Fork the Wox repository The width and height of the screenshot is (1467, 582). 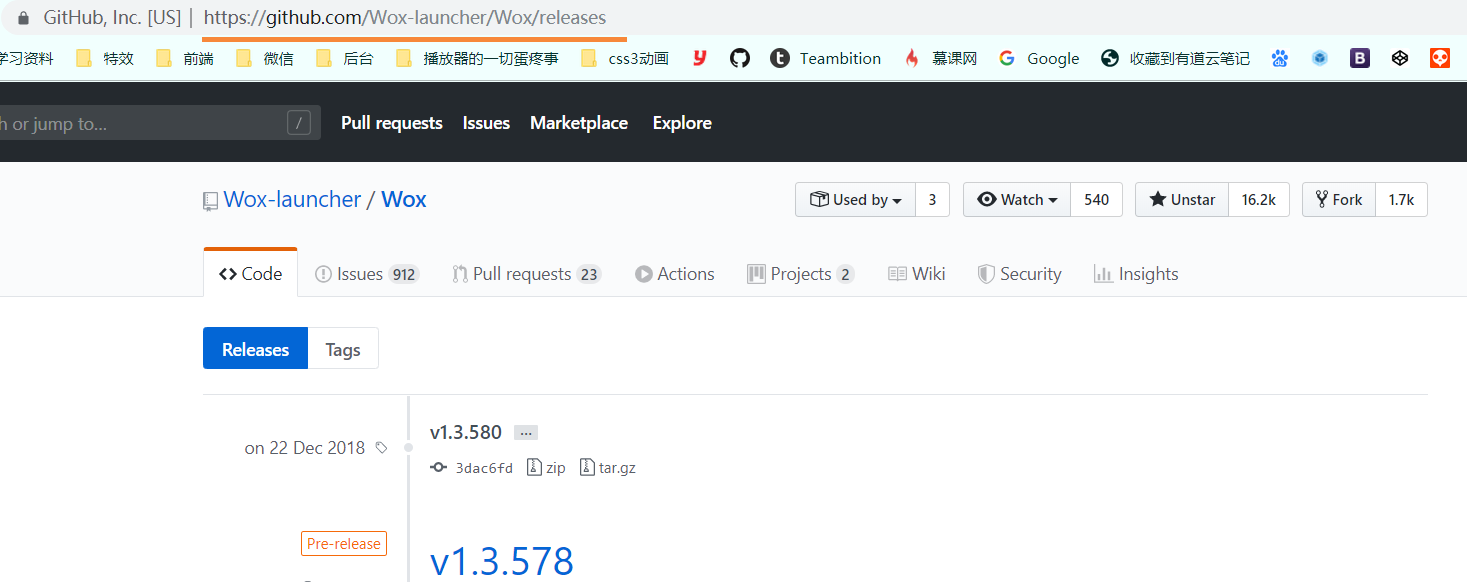point(1339,200)
